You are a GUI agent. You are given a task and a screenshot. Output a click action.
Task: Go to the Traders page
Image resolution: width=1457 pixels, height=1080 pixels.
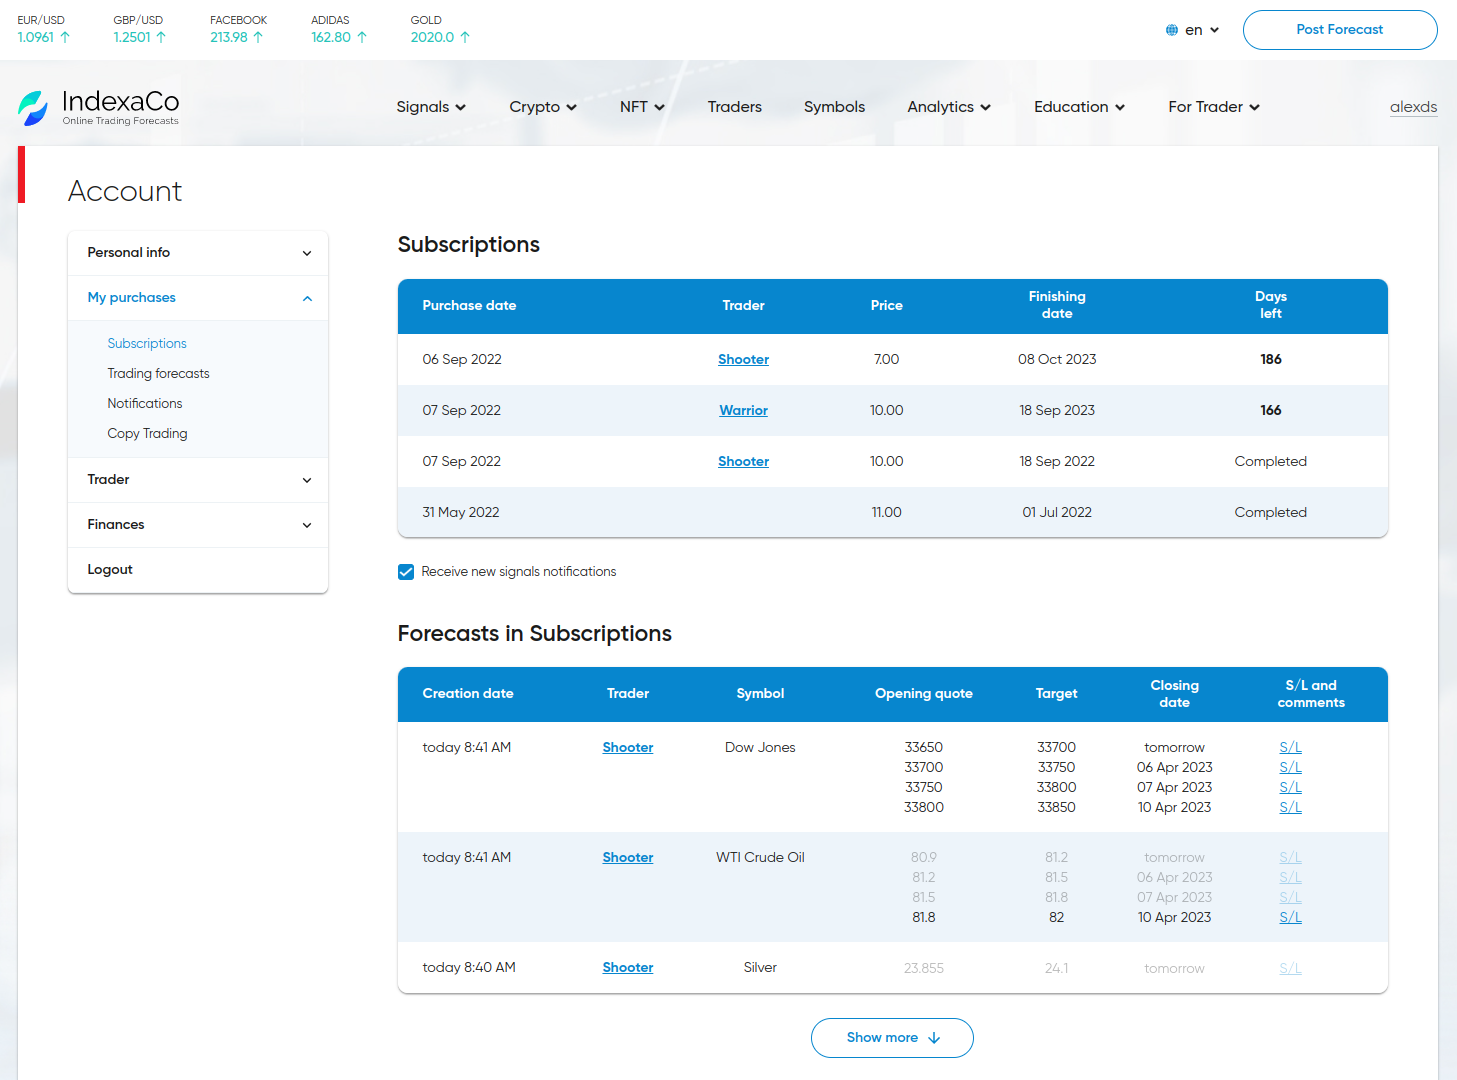click(x=735, y=107)
